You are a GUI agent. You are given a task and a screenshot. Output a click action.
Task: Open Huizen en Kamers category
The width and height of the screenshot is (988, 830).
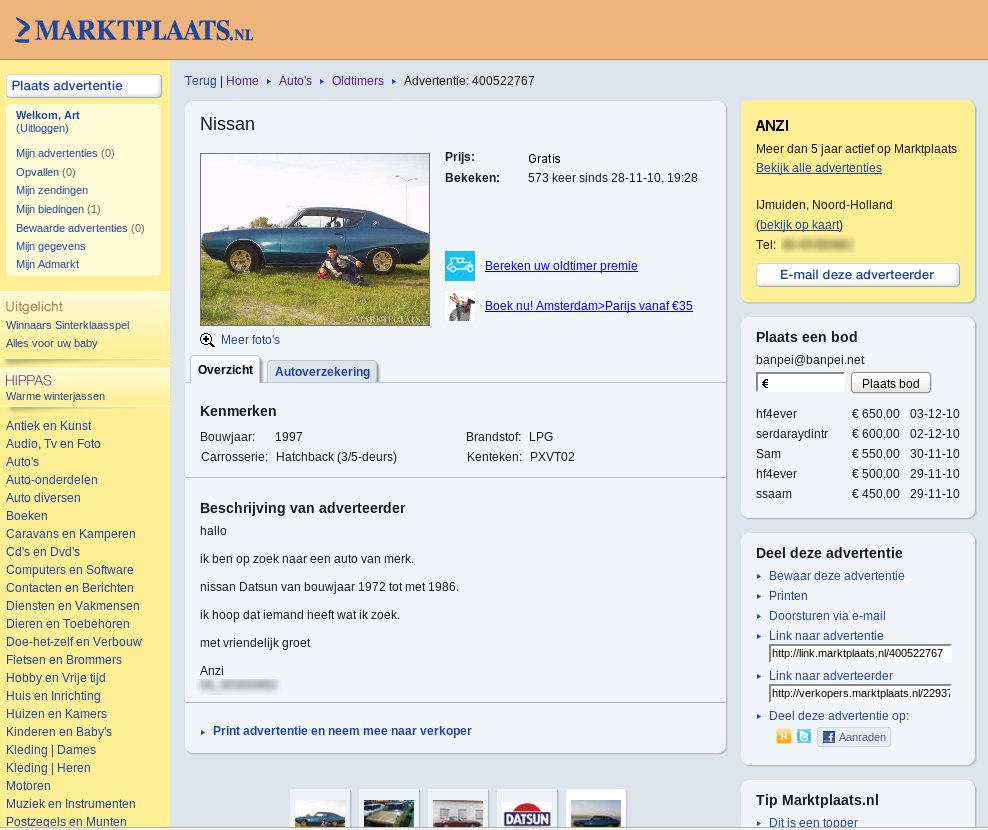56,715
